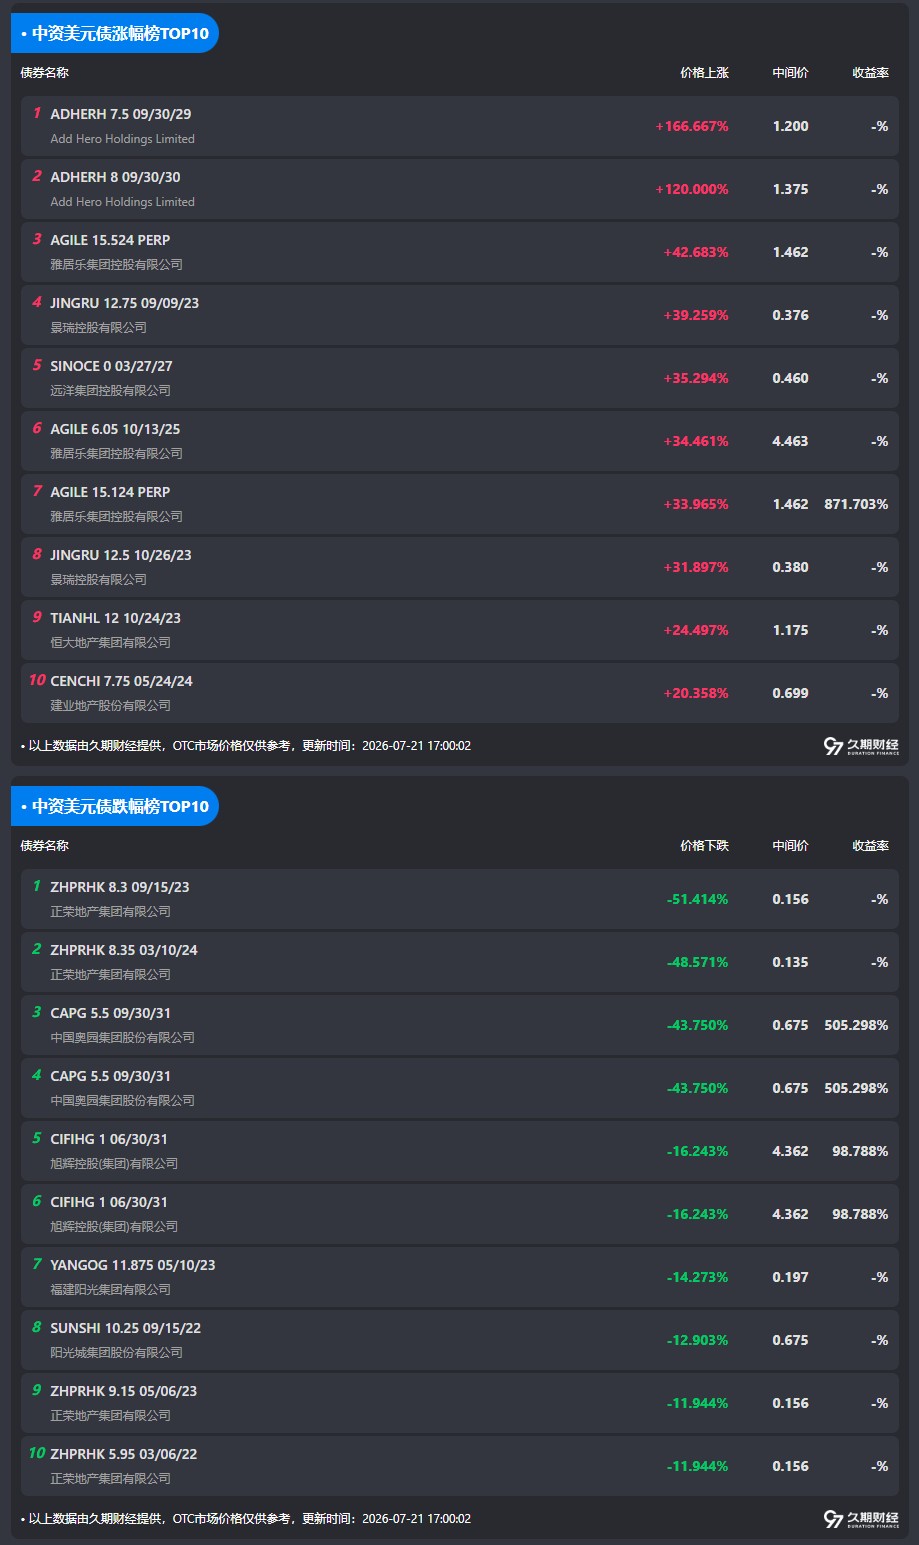Select the 中资美元债跌幅榜TOP10 header badge
Image resolution: width=919 pixels, height=1545 pixels.
click(x=115, y=806)
